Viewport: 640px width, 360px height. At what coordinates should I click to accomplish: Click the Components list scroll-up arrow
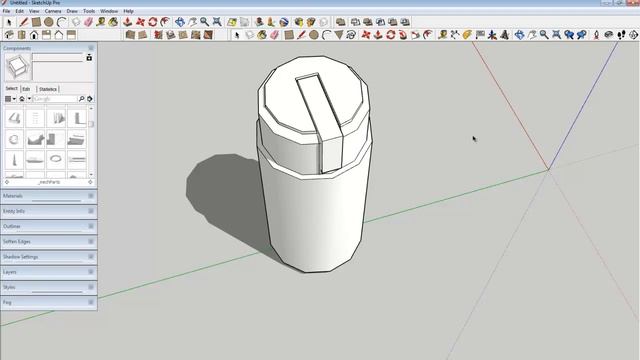[91, 109]
